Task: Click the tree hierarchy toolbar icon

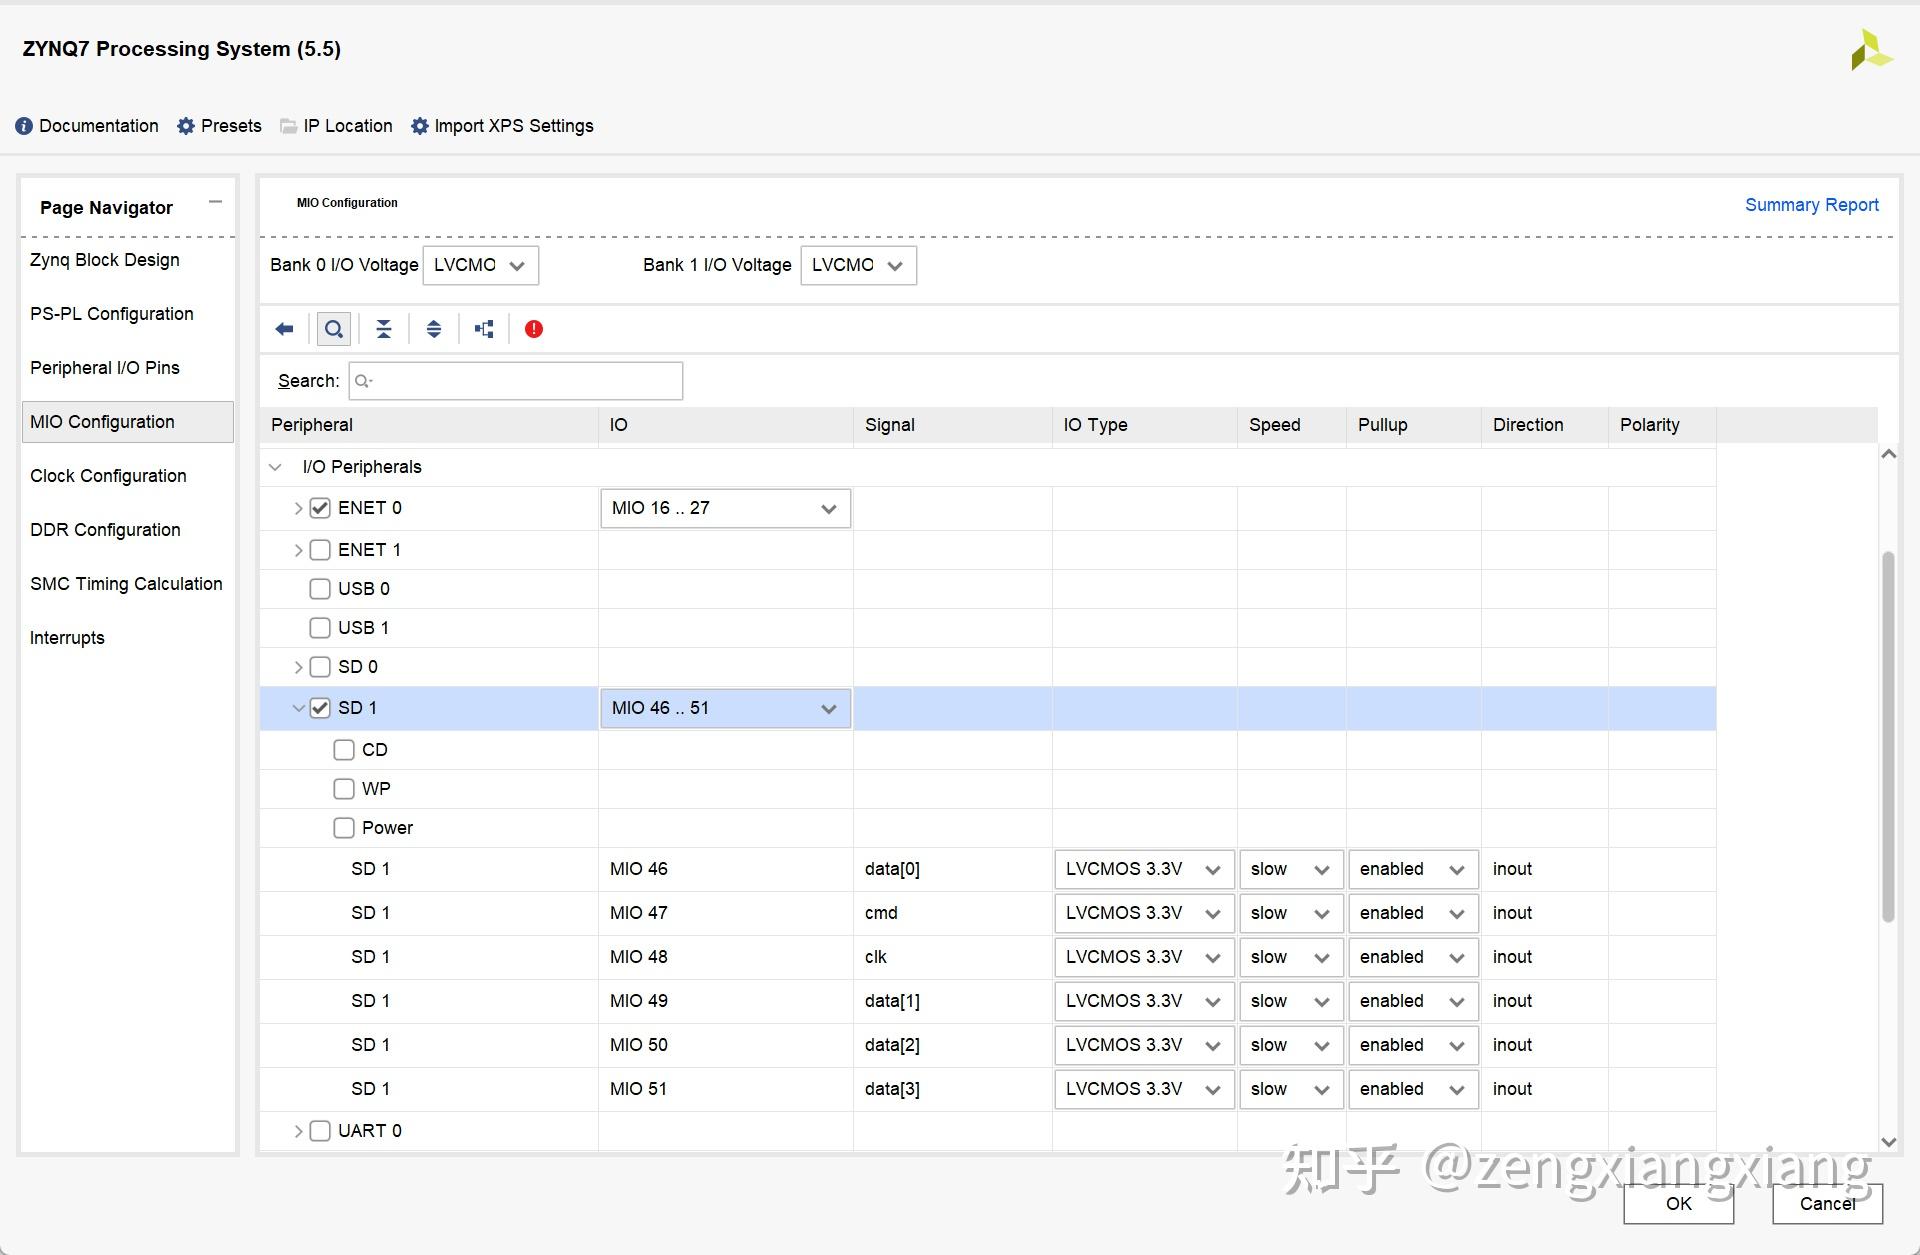Action: (484, 329)
